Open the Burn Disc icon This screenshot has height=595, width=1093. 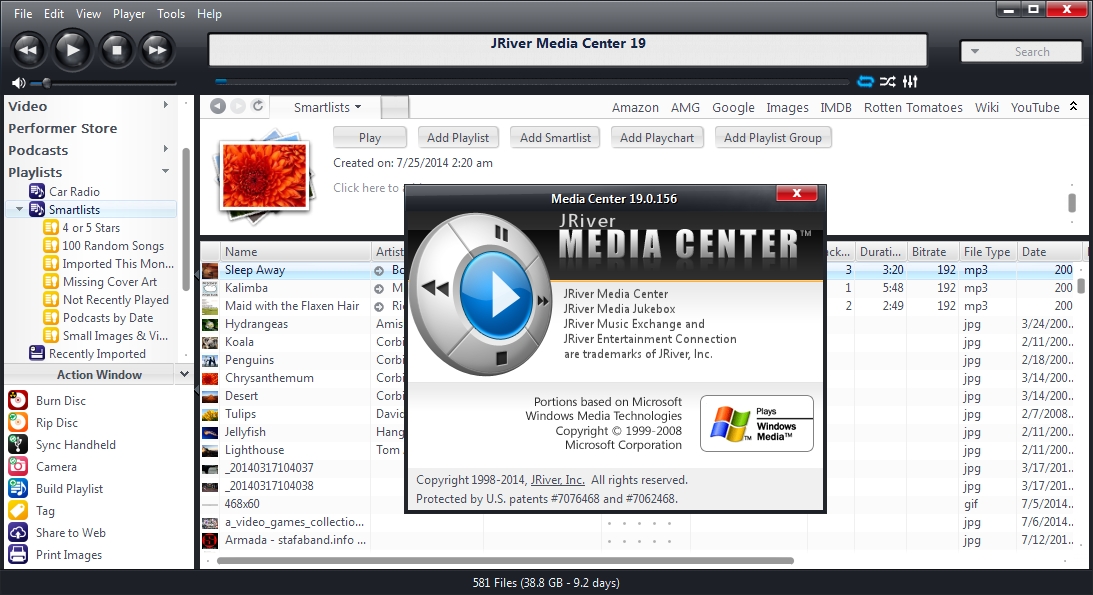[x=17, y=401]
